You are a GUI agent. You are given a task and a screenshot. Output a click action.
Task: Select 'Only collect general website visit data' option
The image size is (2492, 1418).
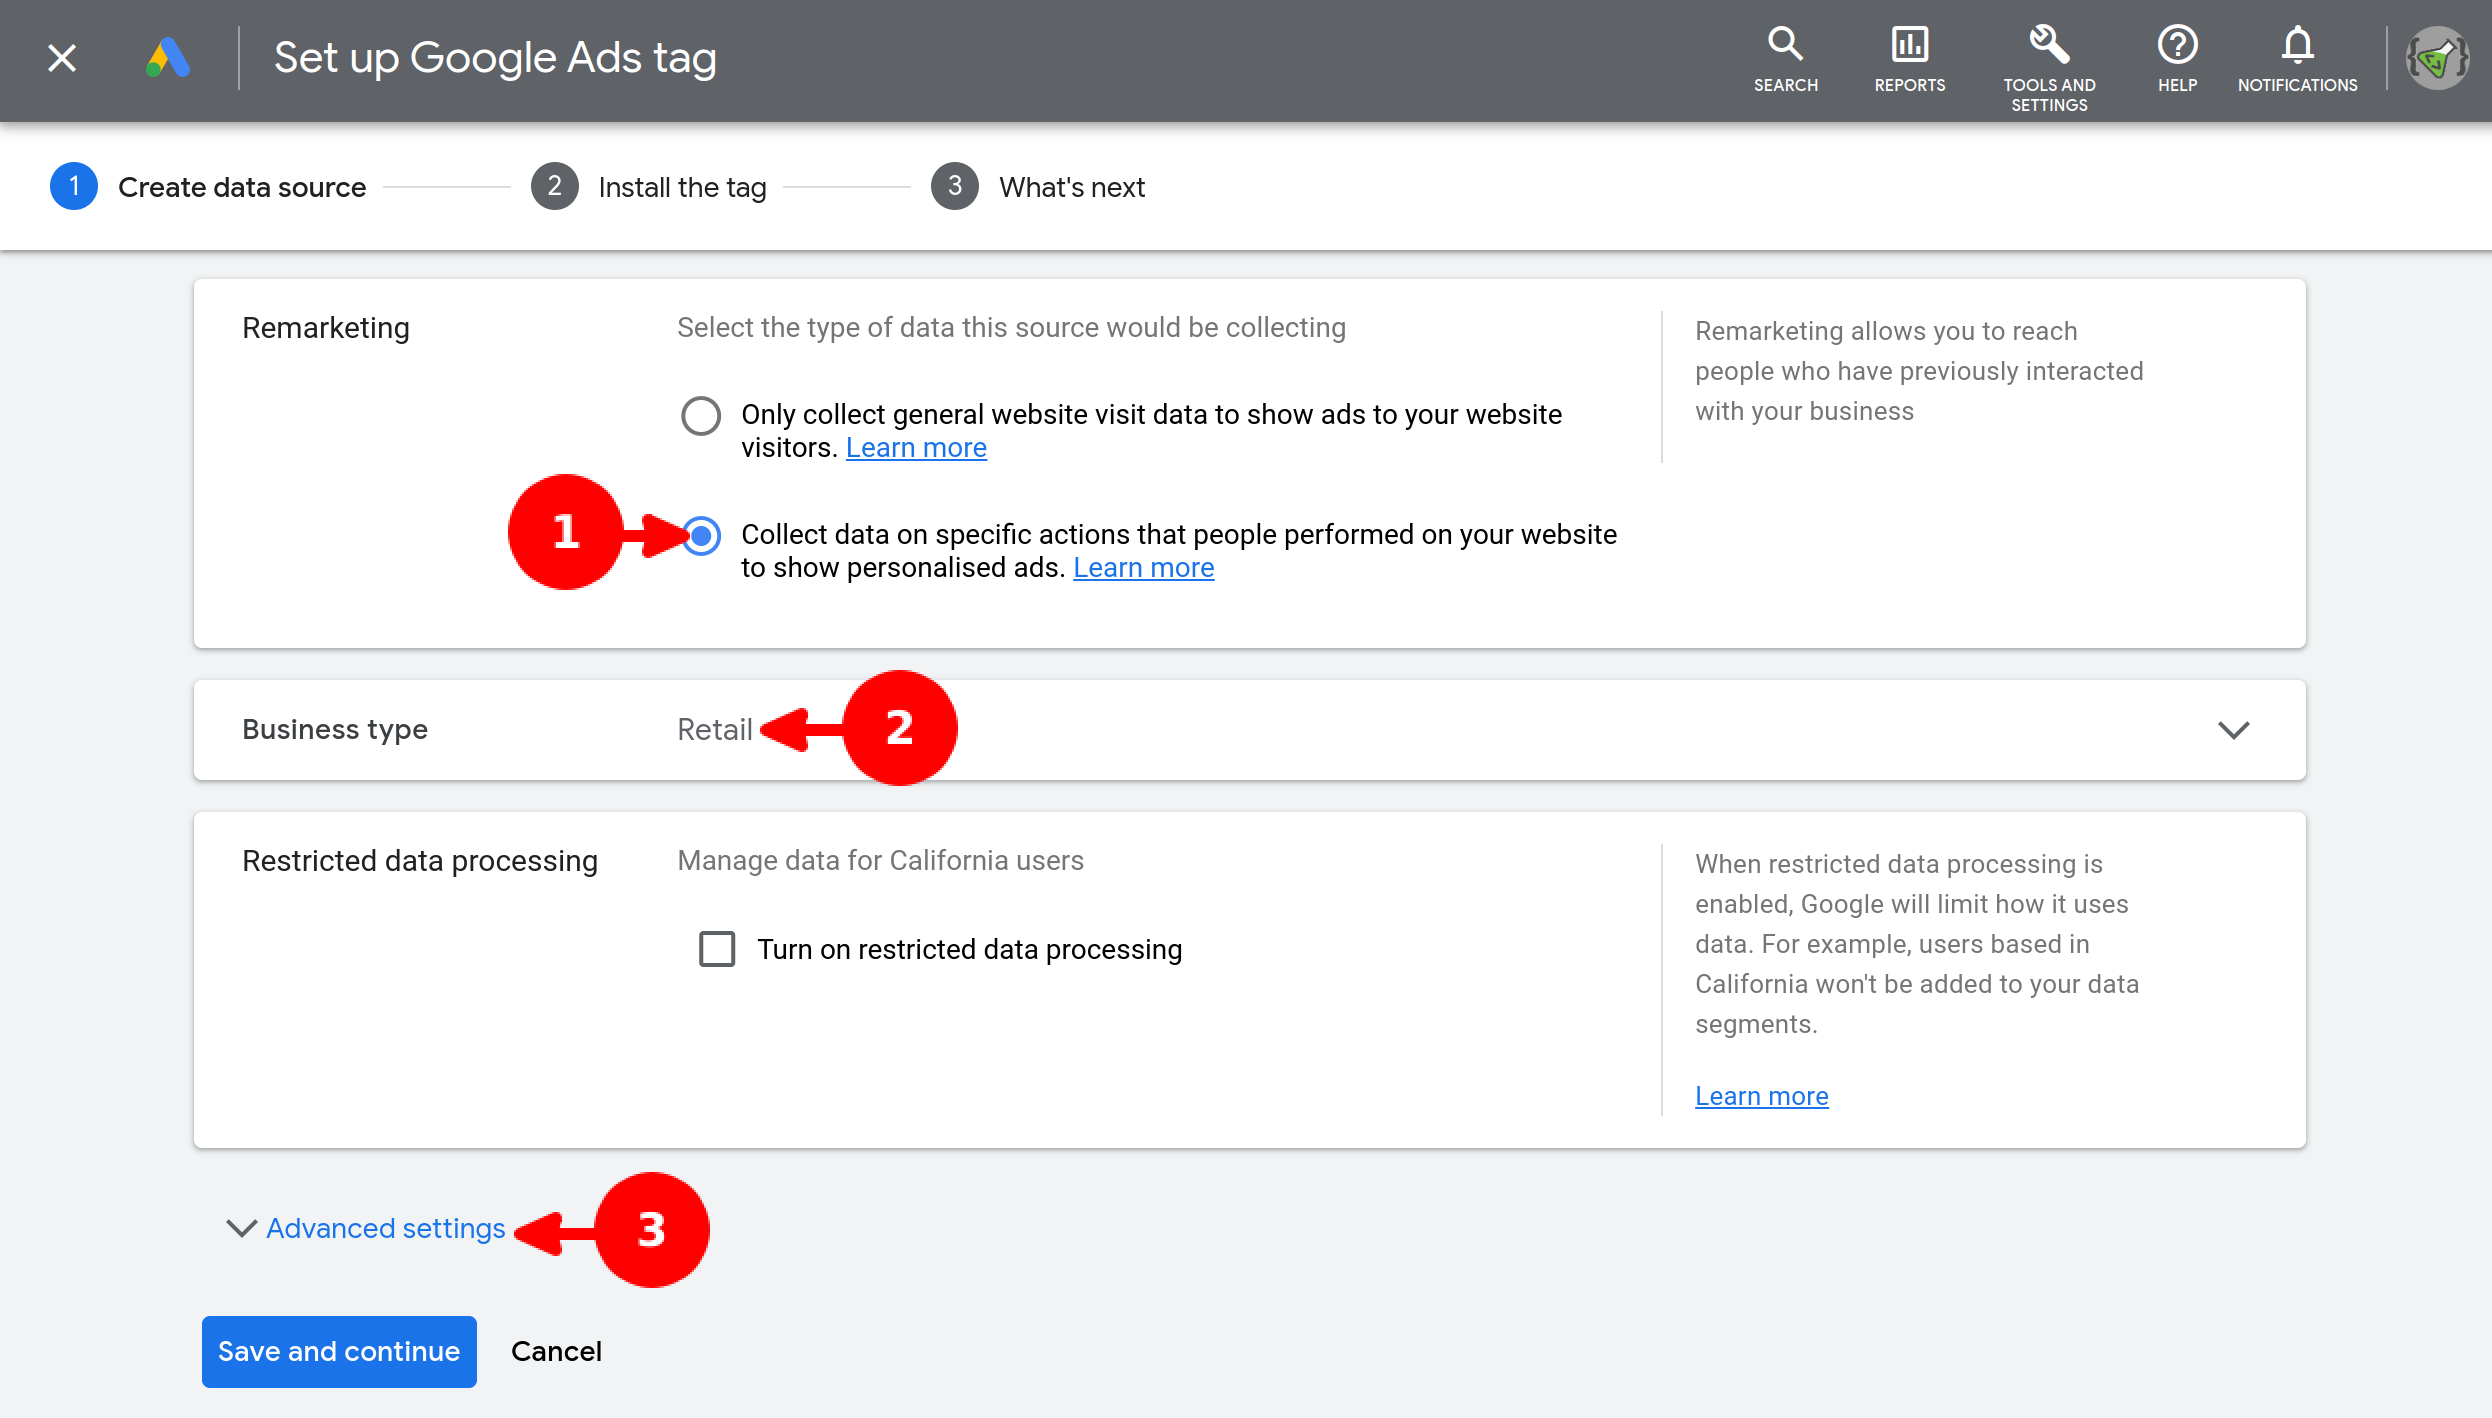[x=700, y=415]
